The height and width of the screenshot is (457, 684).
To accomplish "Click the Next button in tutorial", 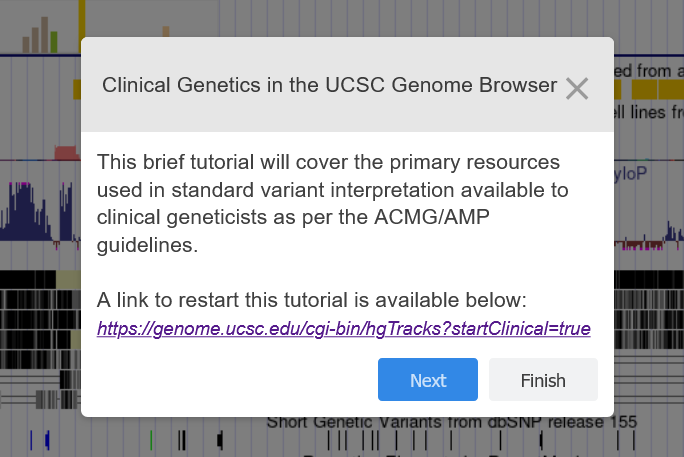I will pos(428,380).
